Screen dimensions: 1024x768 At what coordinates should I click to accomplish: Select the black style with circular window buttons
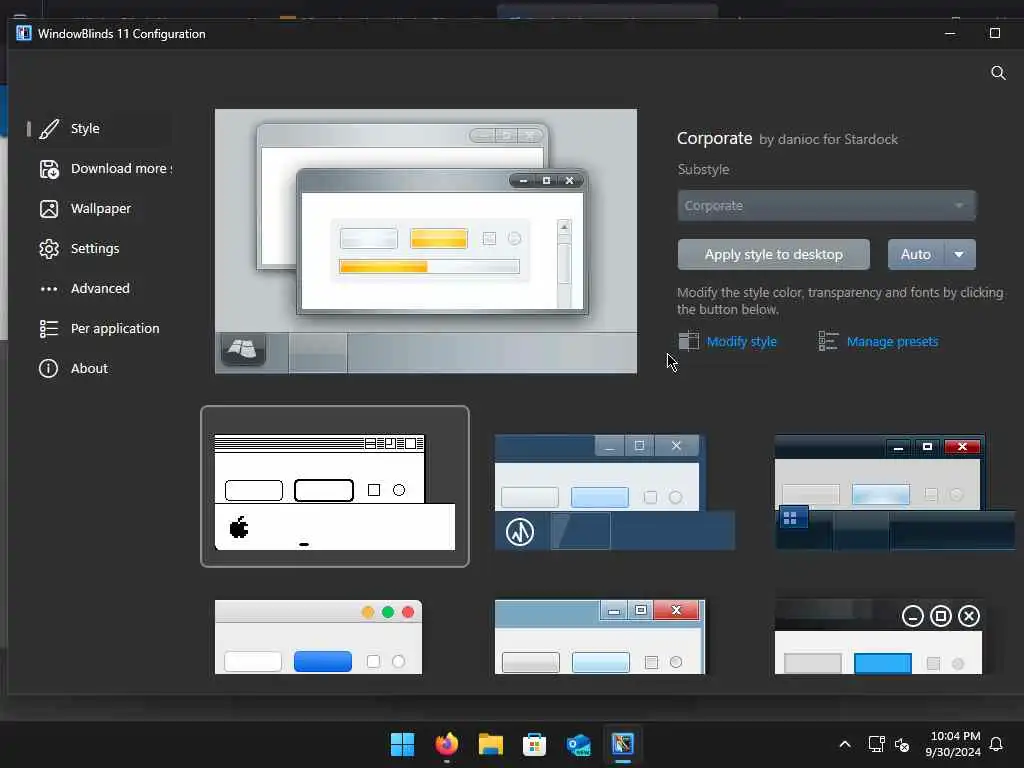pos(879,637)
